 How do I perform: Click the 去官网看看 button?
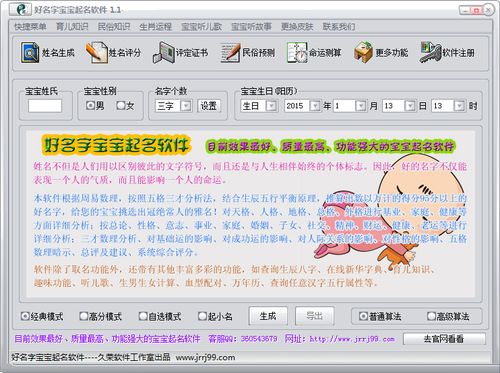point(444,339)
